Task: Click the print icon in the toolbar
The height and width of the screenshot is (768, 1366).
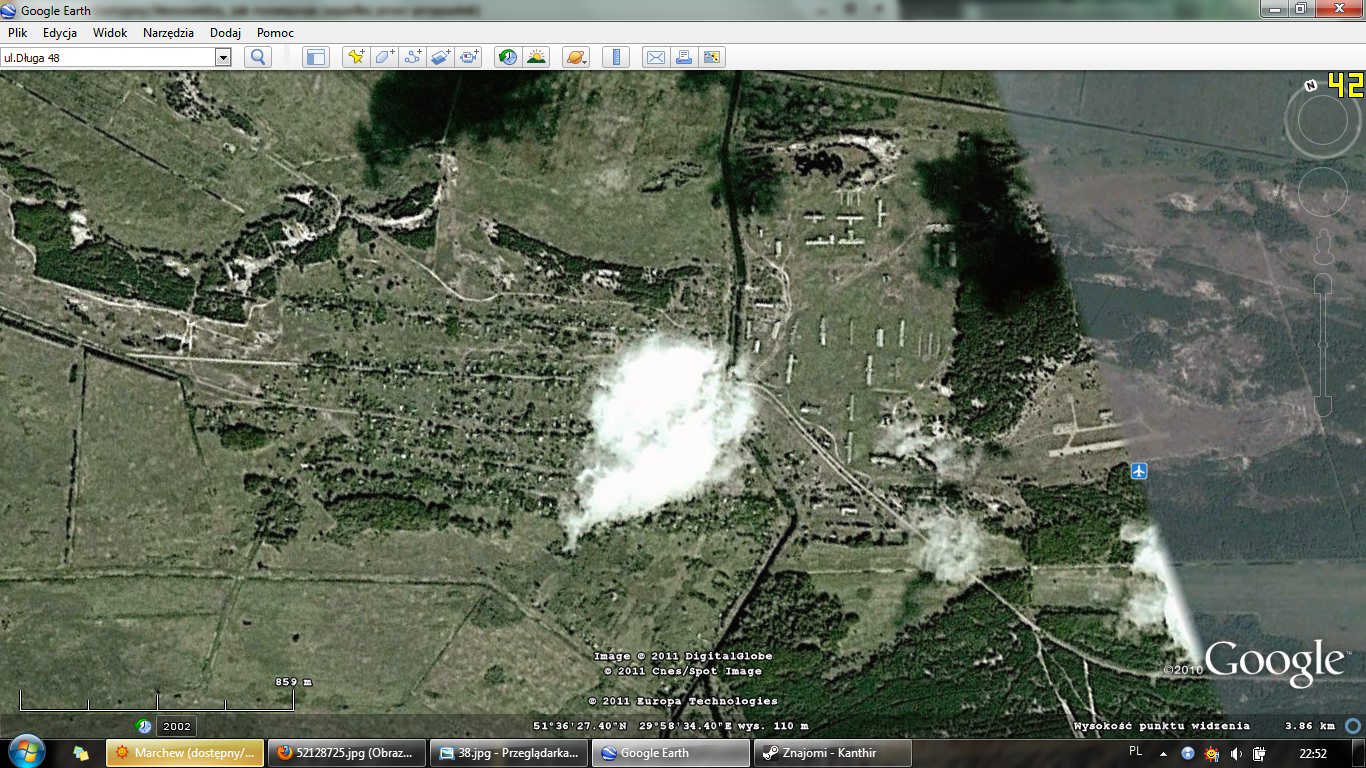Action: 684,57
